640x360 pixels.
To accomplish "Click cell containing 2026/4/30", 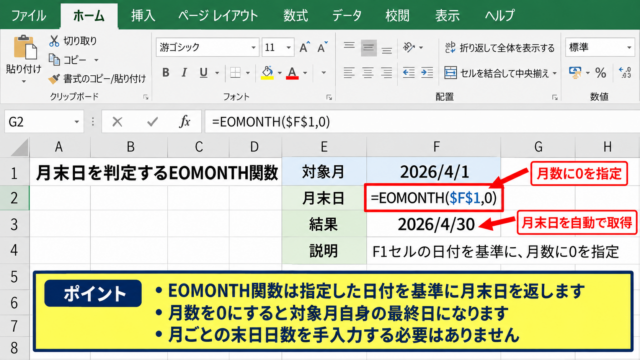I will 433,224.
